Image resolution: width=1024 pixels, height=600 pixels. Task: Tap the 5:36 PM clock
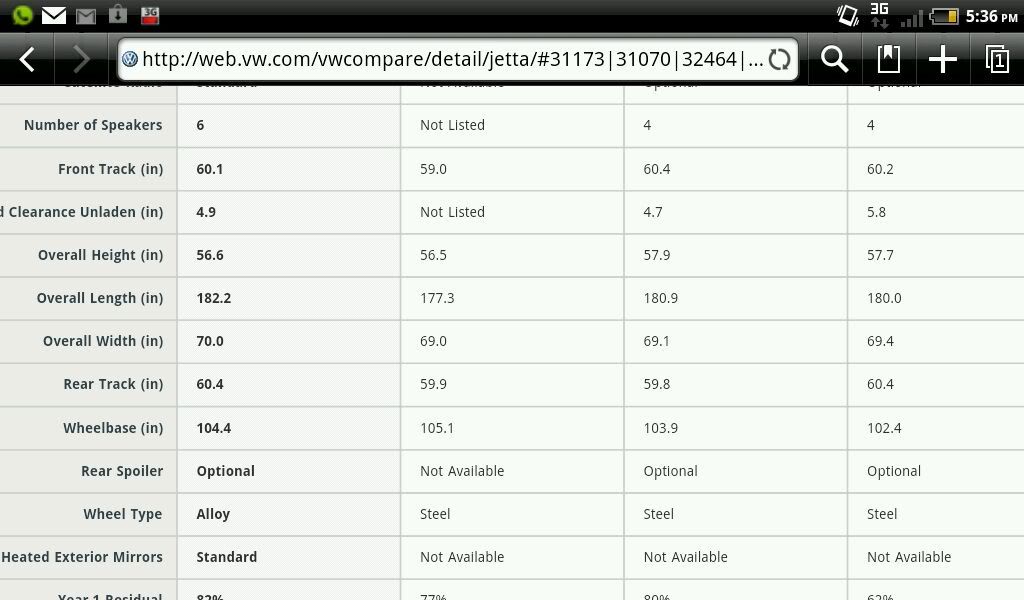click(991, 16)
